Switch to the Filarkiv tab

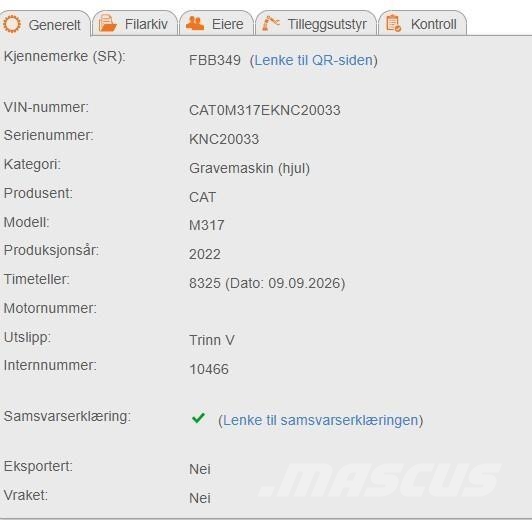pyautogui.click(x=135, y=24)
